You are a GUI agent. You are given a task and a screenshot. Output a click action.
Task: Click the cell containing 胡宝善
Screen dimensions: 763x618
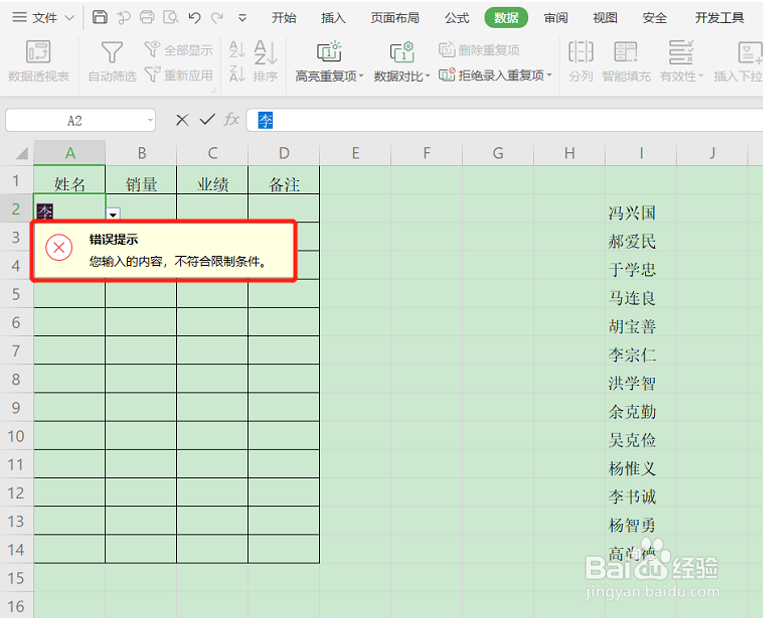641,322
